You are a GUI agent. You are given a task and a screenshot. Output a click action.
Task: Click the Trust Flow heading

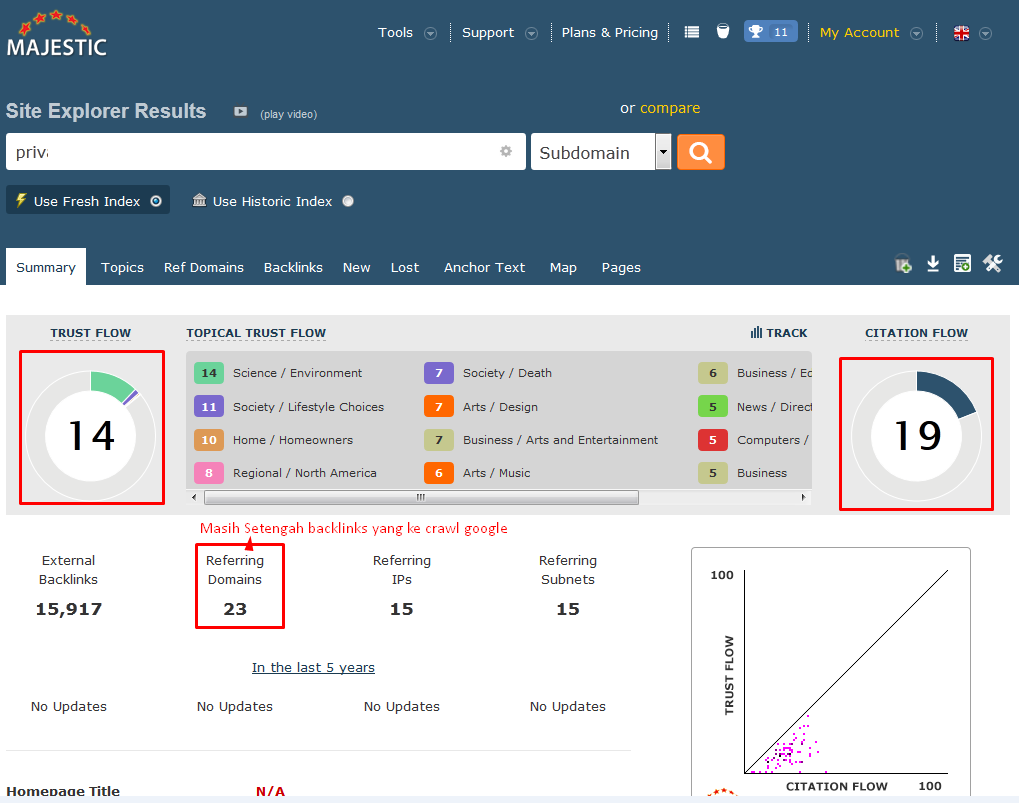click(91, 333)
